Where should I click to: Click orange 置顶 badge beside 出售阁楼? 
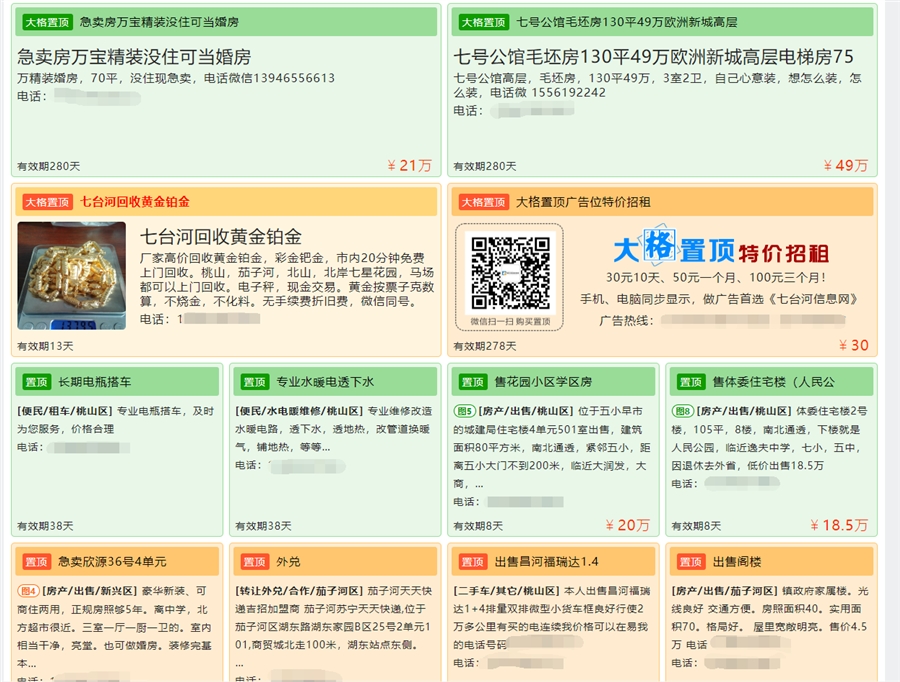click(691, 562)
